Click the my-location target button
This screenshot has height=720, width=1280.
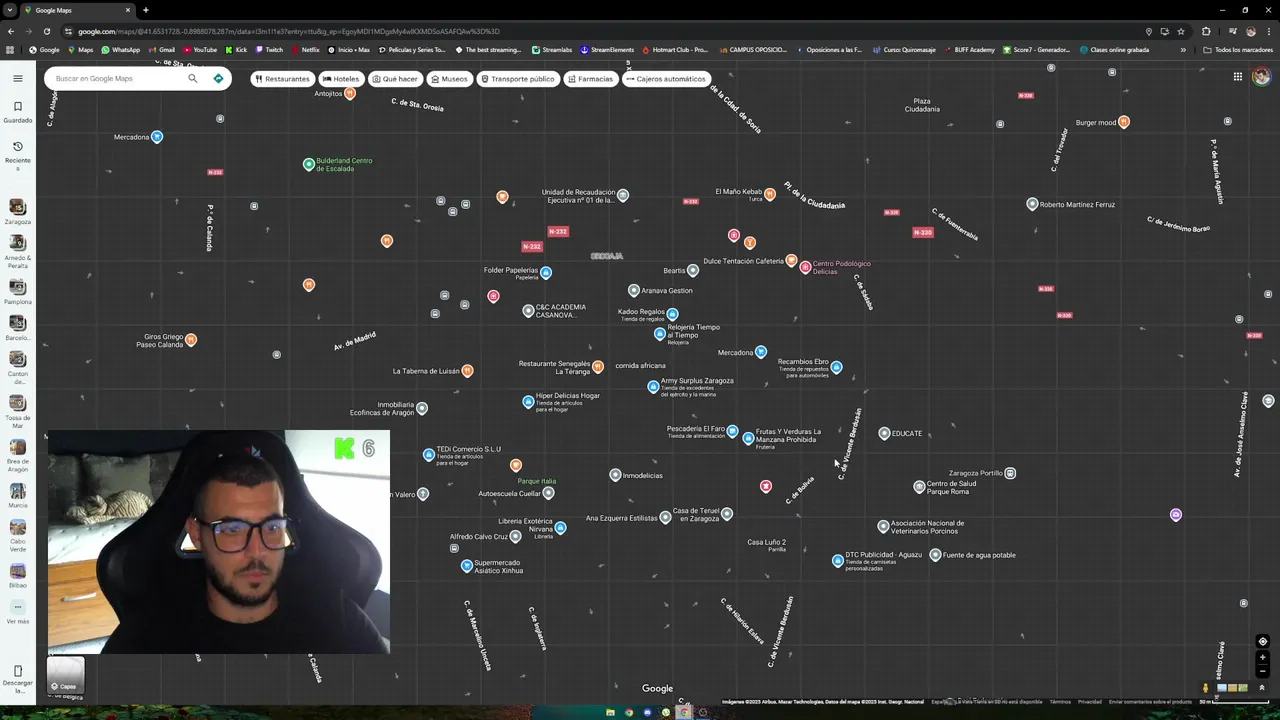coord(1262,641)
